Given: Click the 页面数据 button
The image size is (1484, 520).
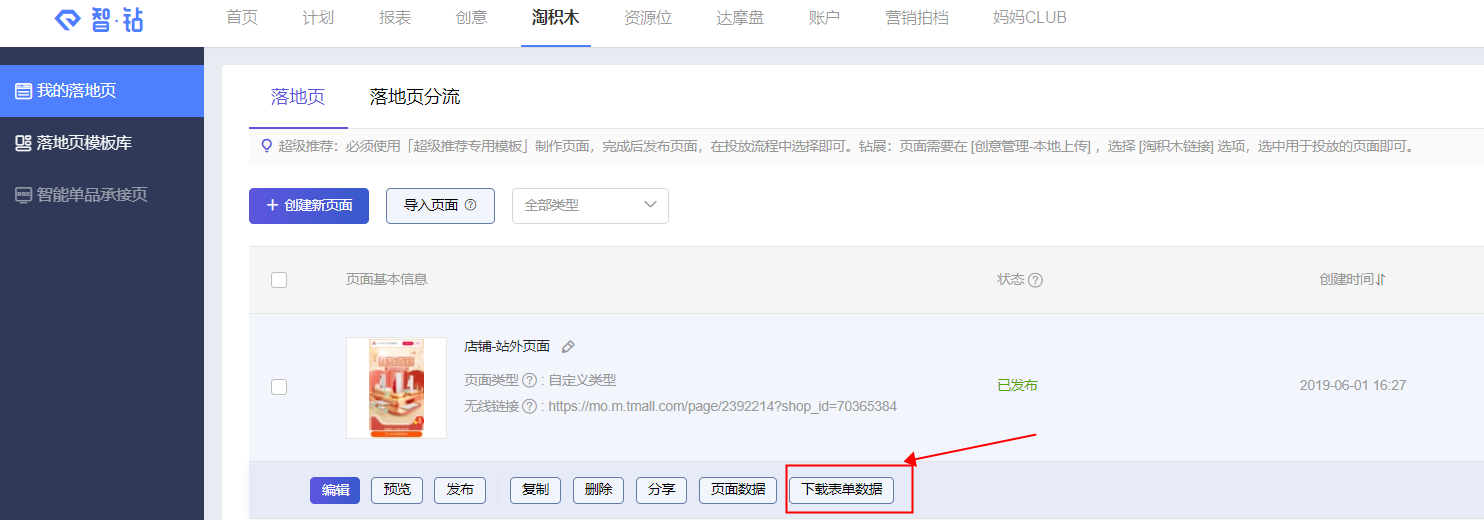Looking at the screenshot, I should [738, 490].
